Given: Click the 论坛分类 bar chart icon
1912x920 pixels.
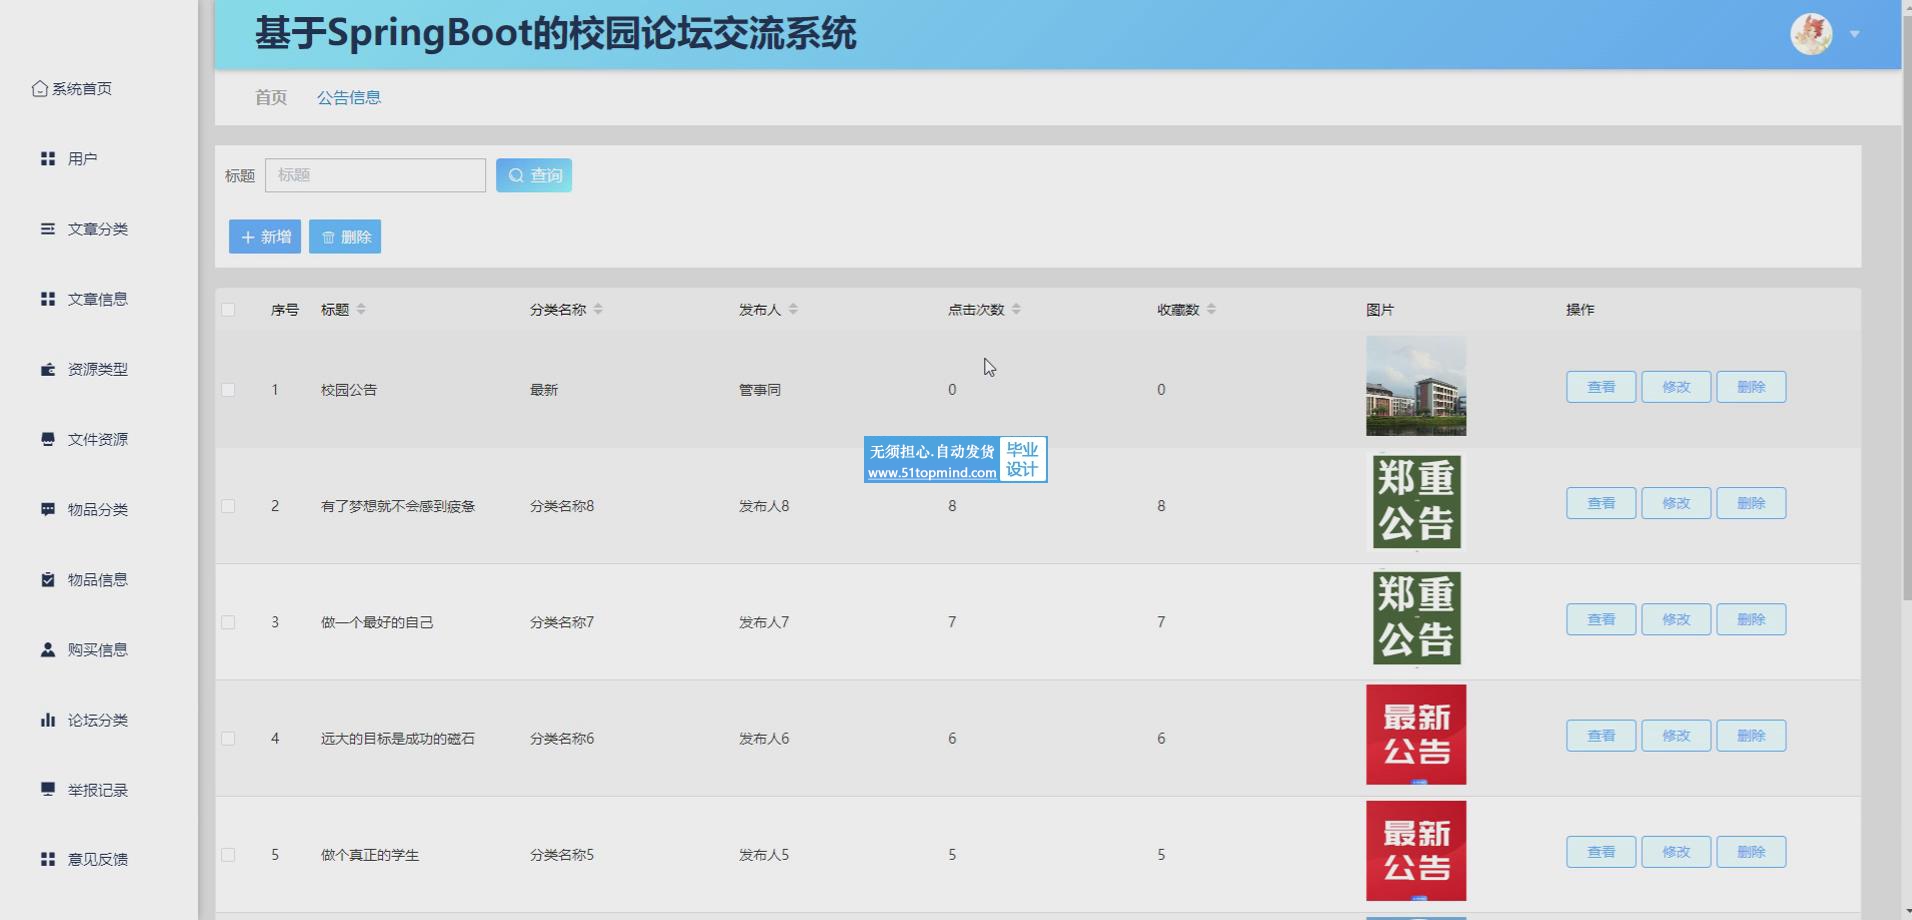Looking at the screenshot, I should [x=47, y=720].
